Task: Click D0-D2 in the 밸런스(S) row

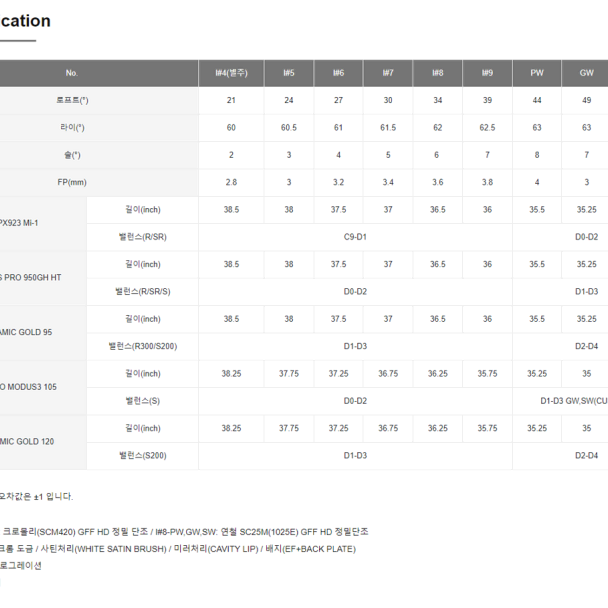Action: click(355, 401)
